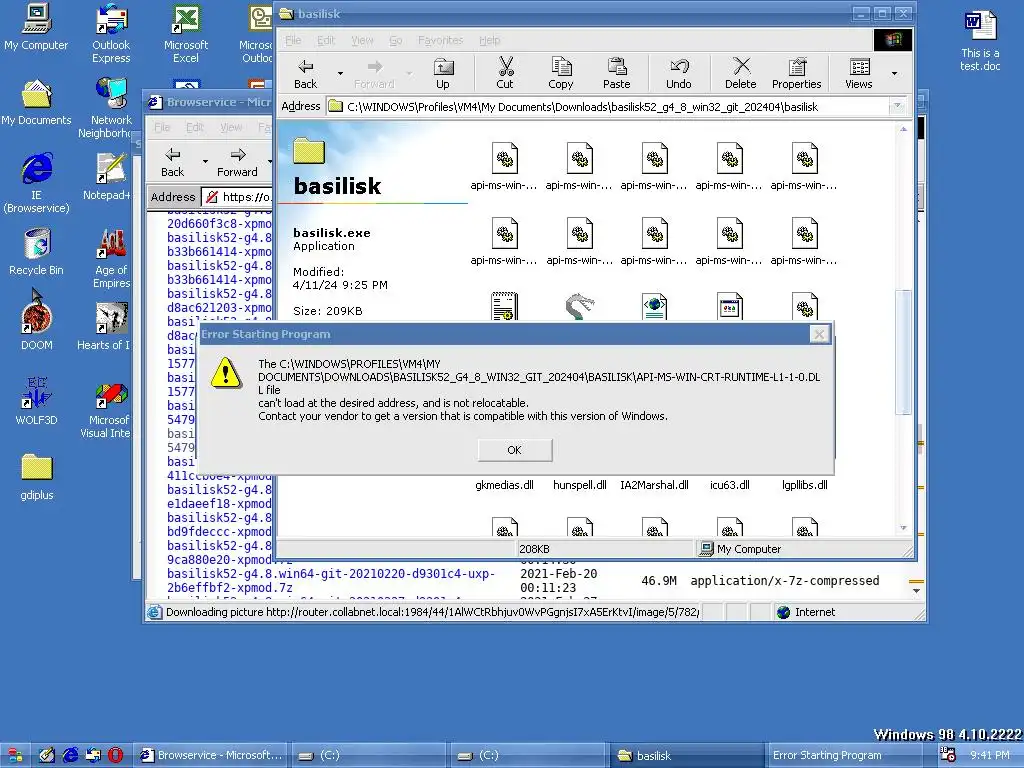
Task: Select Microsoft Excel desktop shortcut
Action: point(185,34)
